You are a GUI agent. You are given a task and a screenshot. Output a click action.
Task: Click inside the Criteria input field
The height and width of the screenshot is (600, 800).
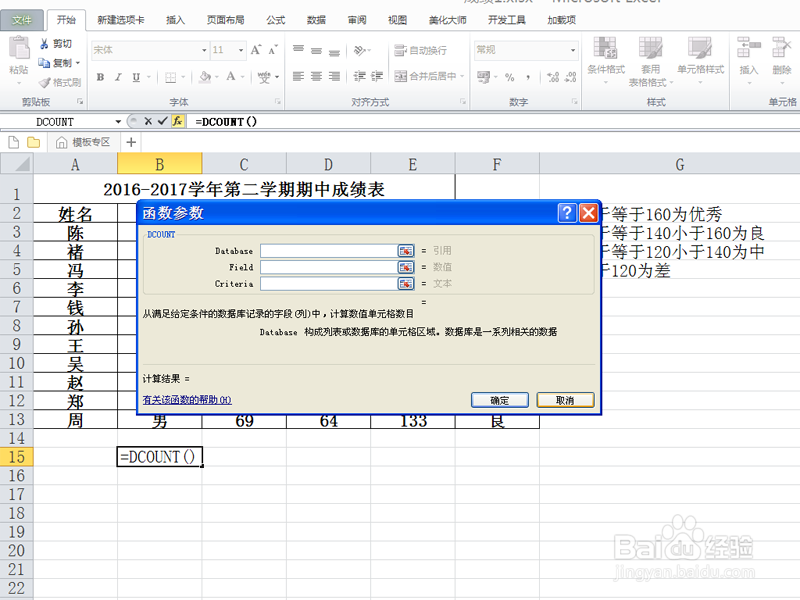(x=330, y=284)
